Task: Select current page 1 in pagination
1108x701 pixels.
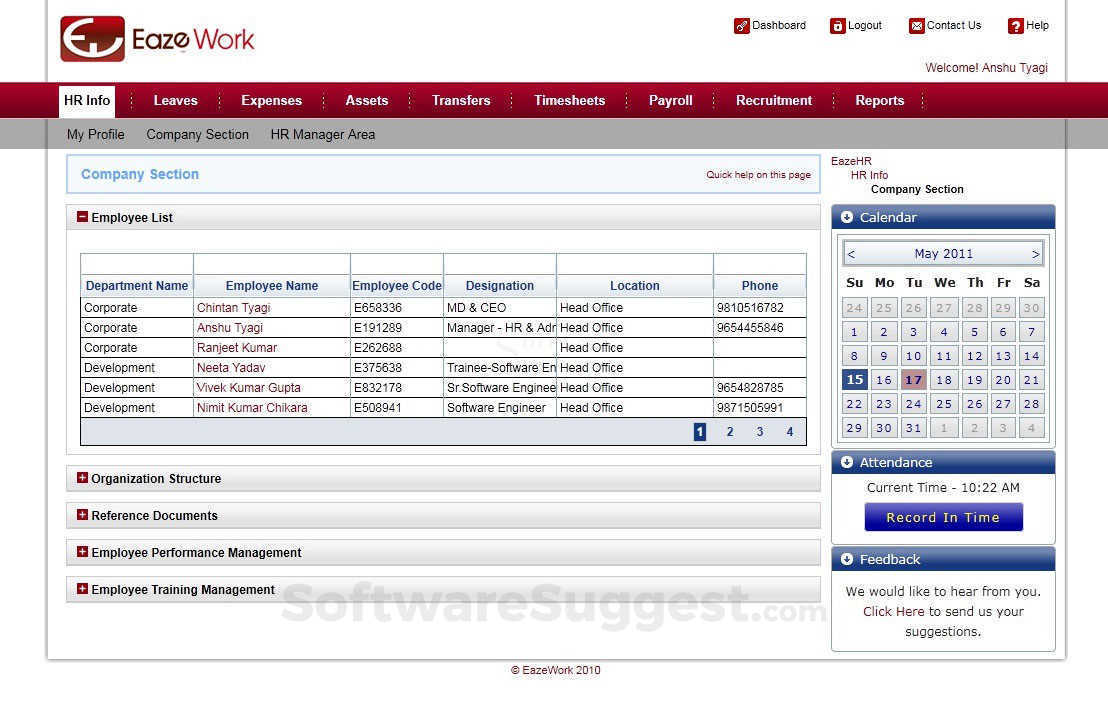Action: [700, 432]
